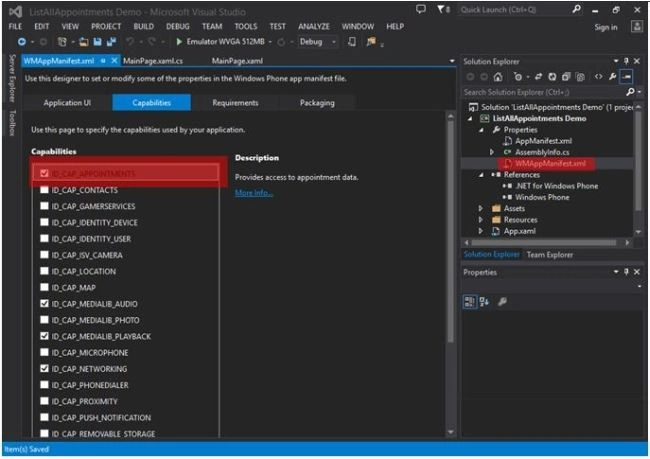
Task: Enable the ID_CAP_CONTACTS checkbox
Action: pos(44,190)
